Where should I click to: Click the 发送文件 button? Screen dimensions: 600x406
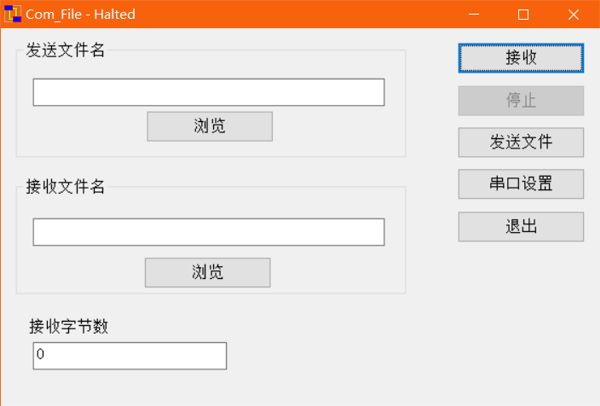click(521, 142)
